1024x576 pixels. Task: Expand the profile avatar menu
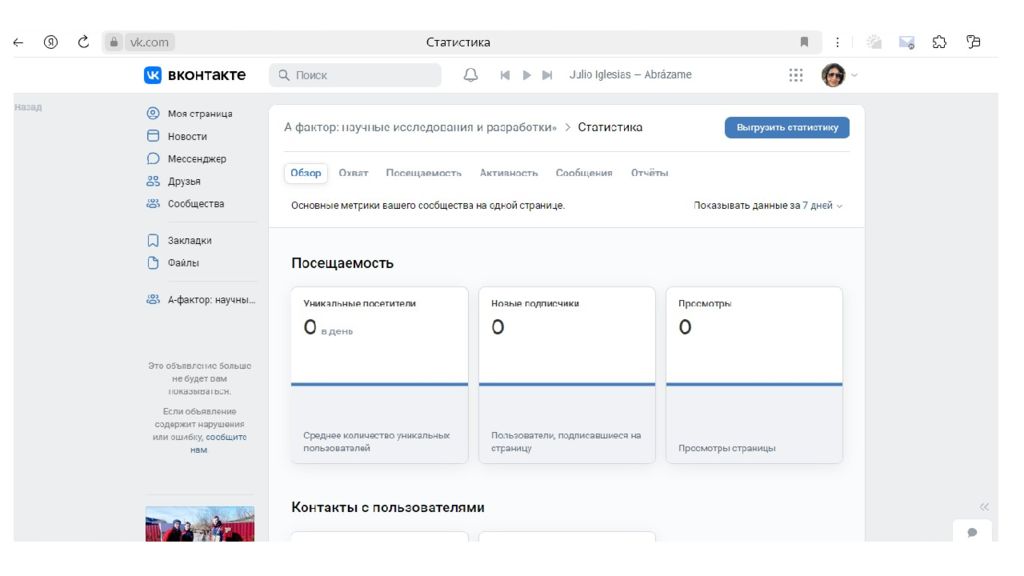coord(838,75)
